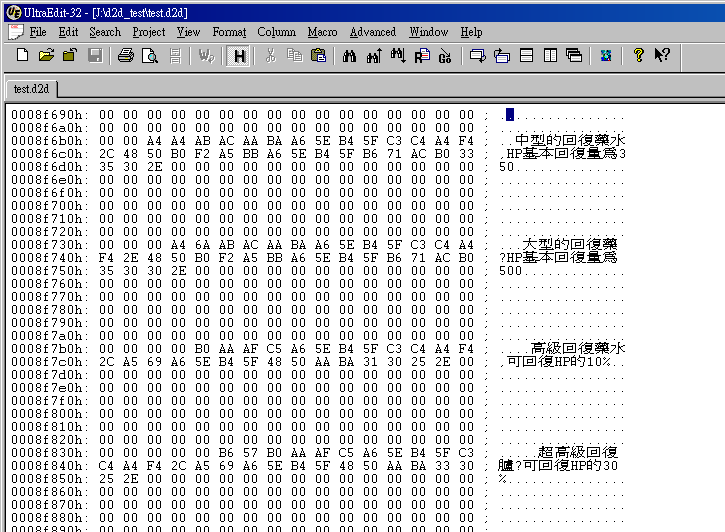Create a new file with toolbar icon
Screen dimensions: 725x532
coord(22,55)
